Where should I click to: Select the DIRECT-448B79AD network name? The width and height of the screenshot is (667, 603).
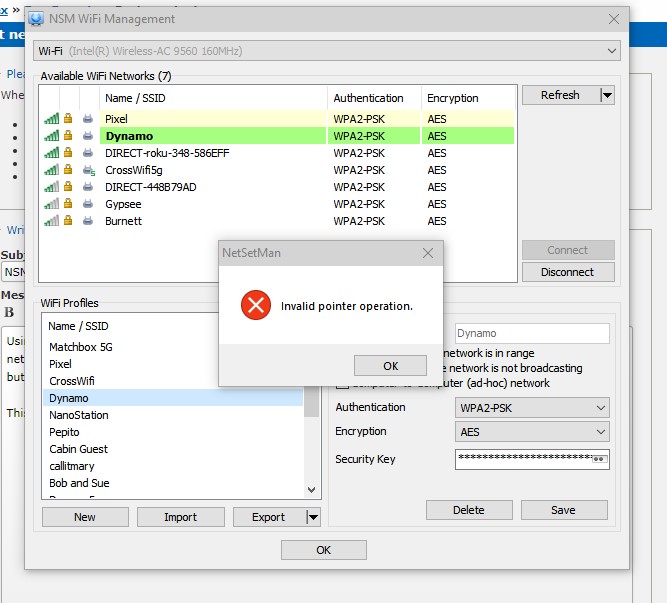coord(151,187)
